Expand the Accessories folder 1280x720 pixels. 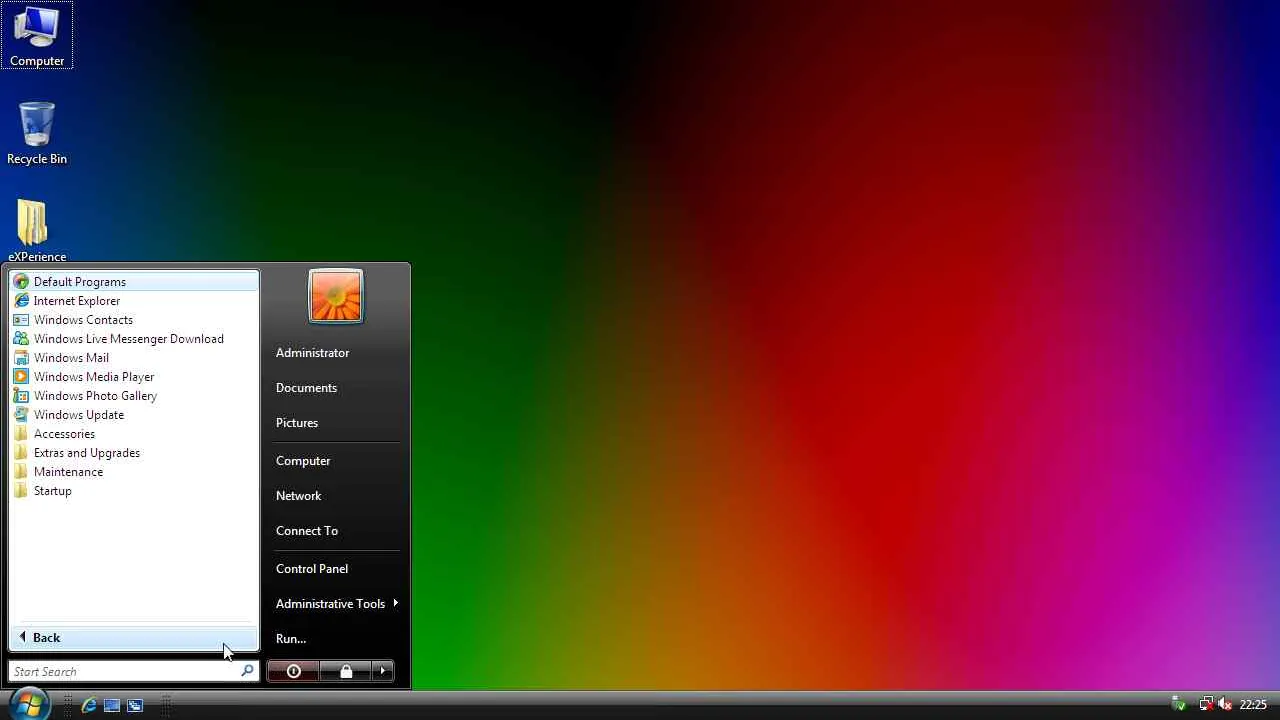[134, 434]
